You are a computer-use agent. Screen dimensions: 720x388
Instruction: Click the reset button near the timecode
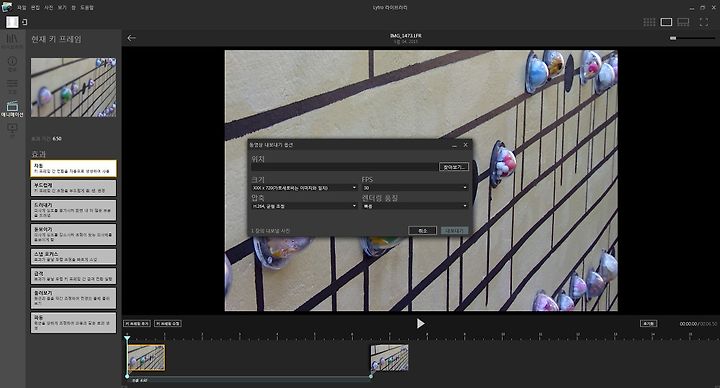click(648, 324)
